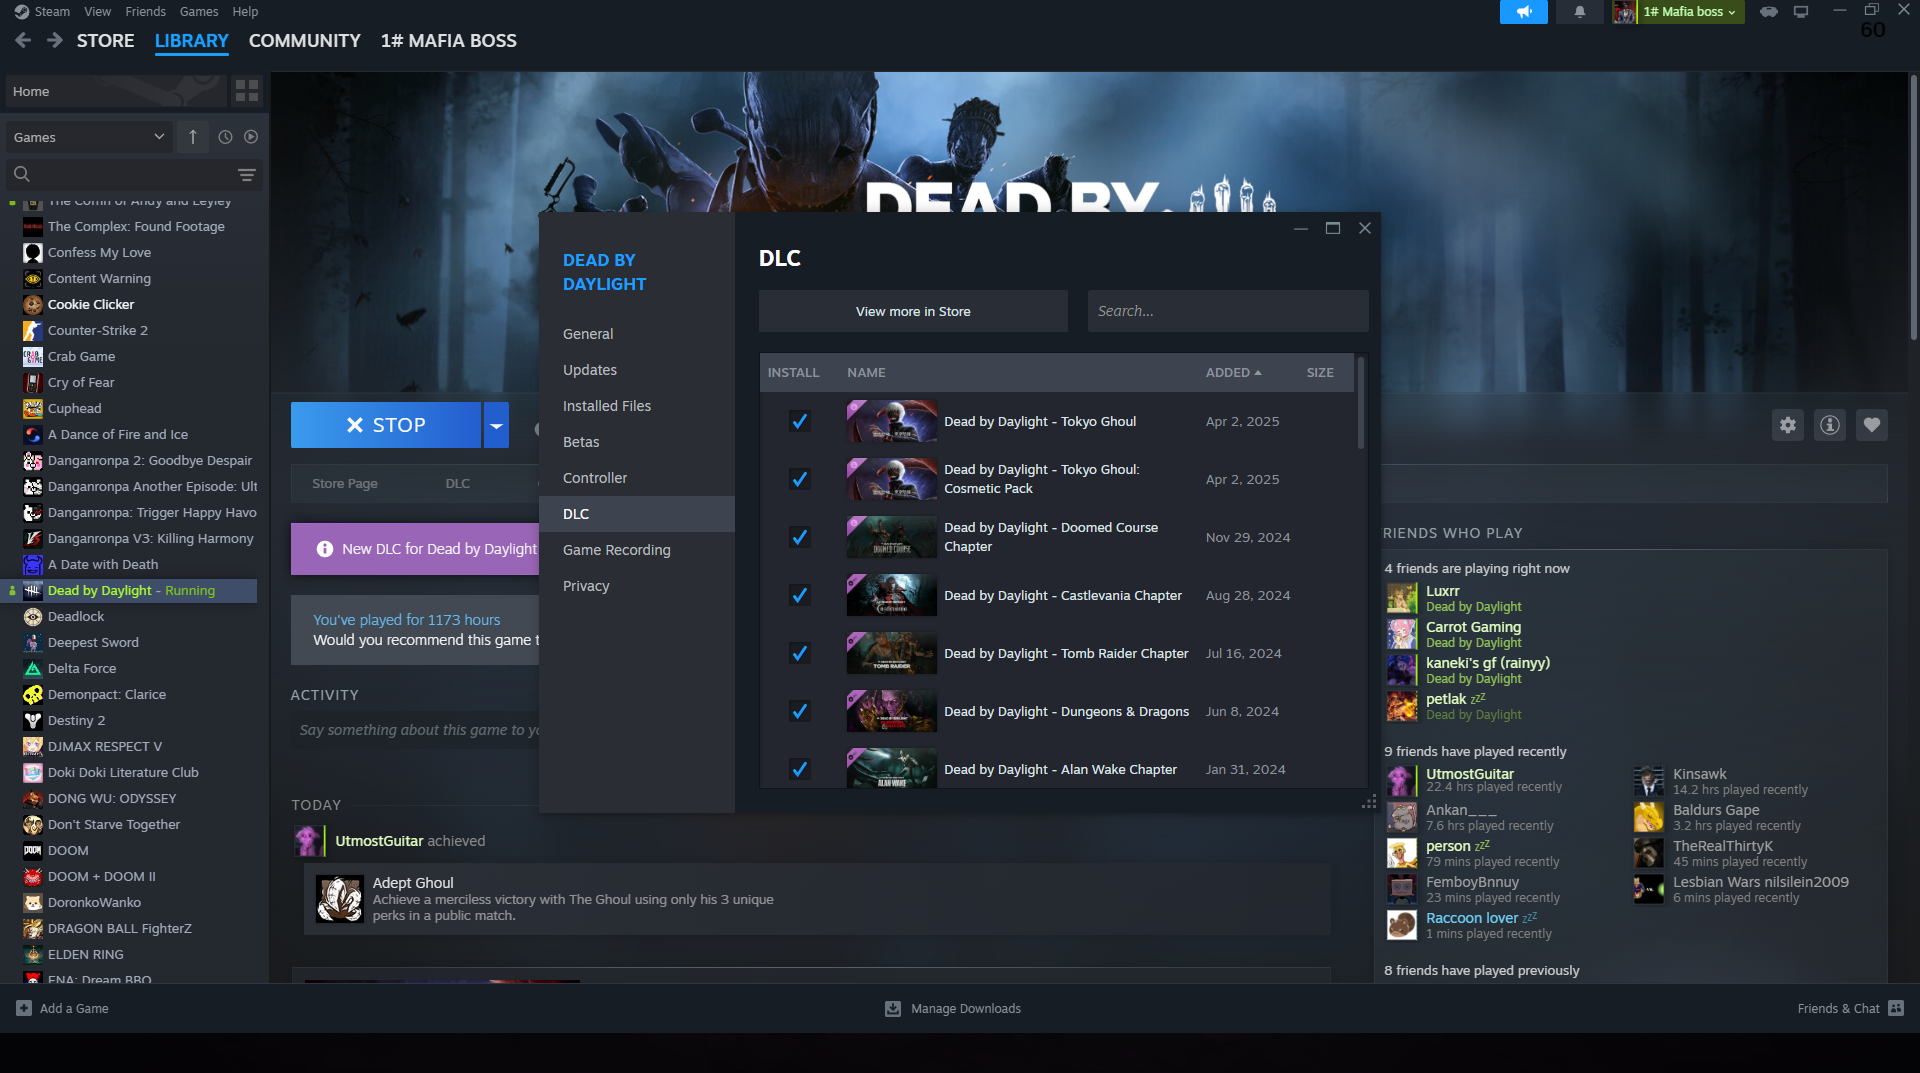Sort DLC list by Added column
This screenshot has height=1073, width=1920.
pyautogui.click(x=1233, y=373)
